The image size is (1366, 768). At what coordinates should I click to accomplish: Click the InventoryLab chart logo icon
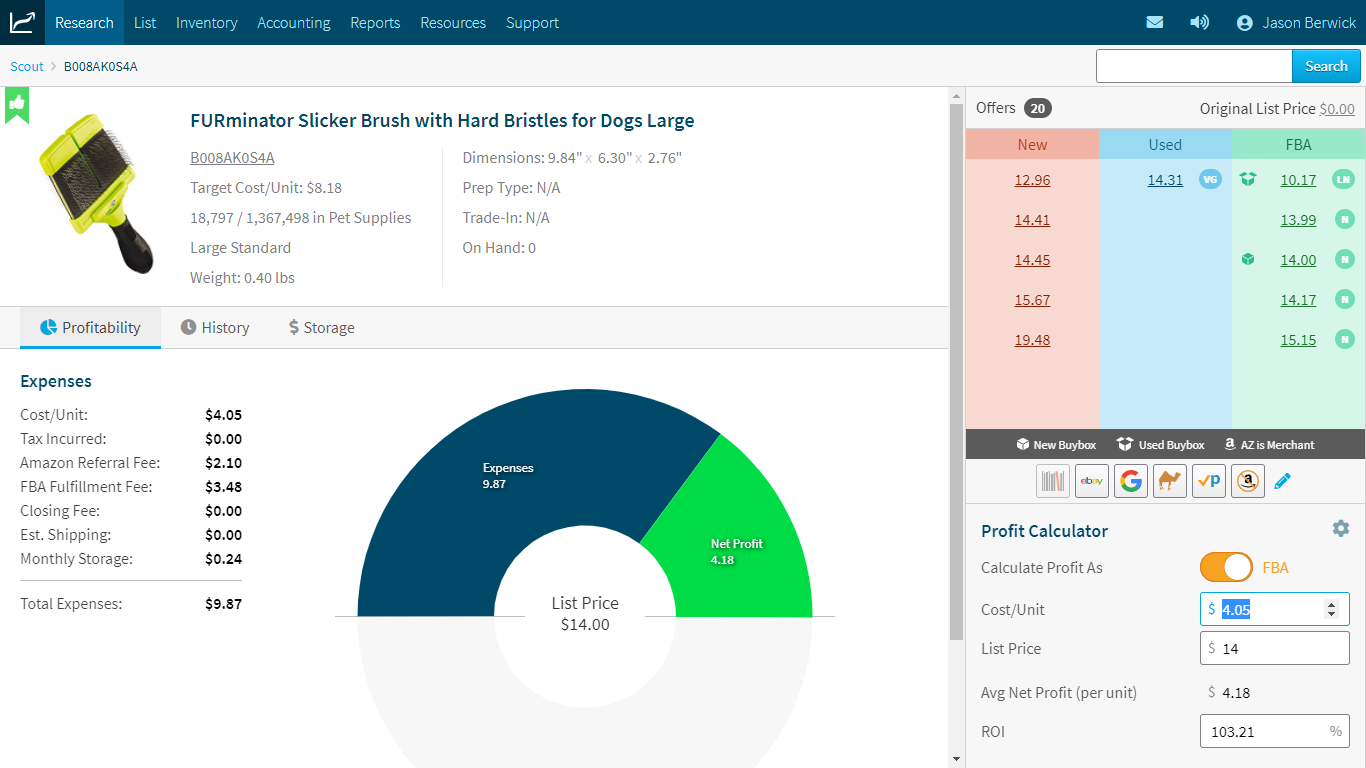(22, 22)
